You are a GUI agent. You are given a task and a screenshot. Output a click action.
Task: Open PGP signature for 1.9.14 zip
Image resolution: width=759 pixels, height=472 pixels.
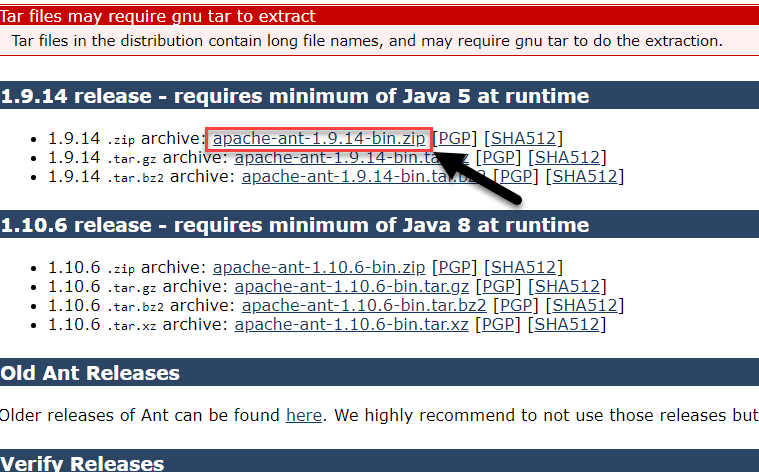455,138
